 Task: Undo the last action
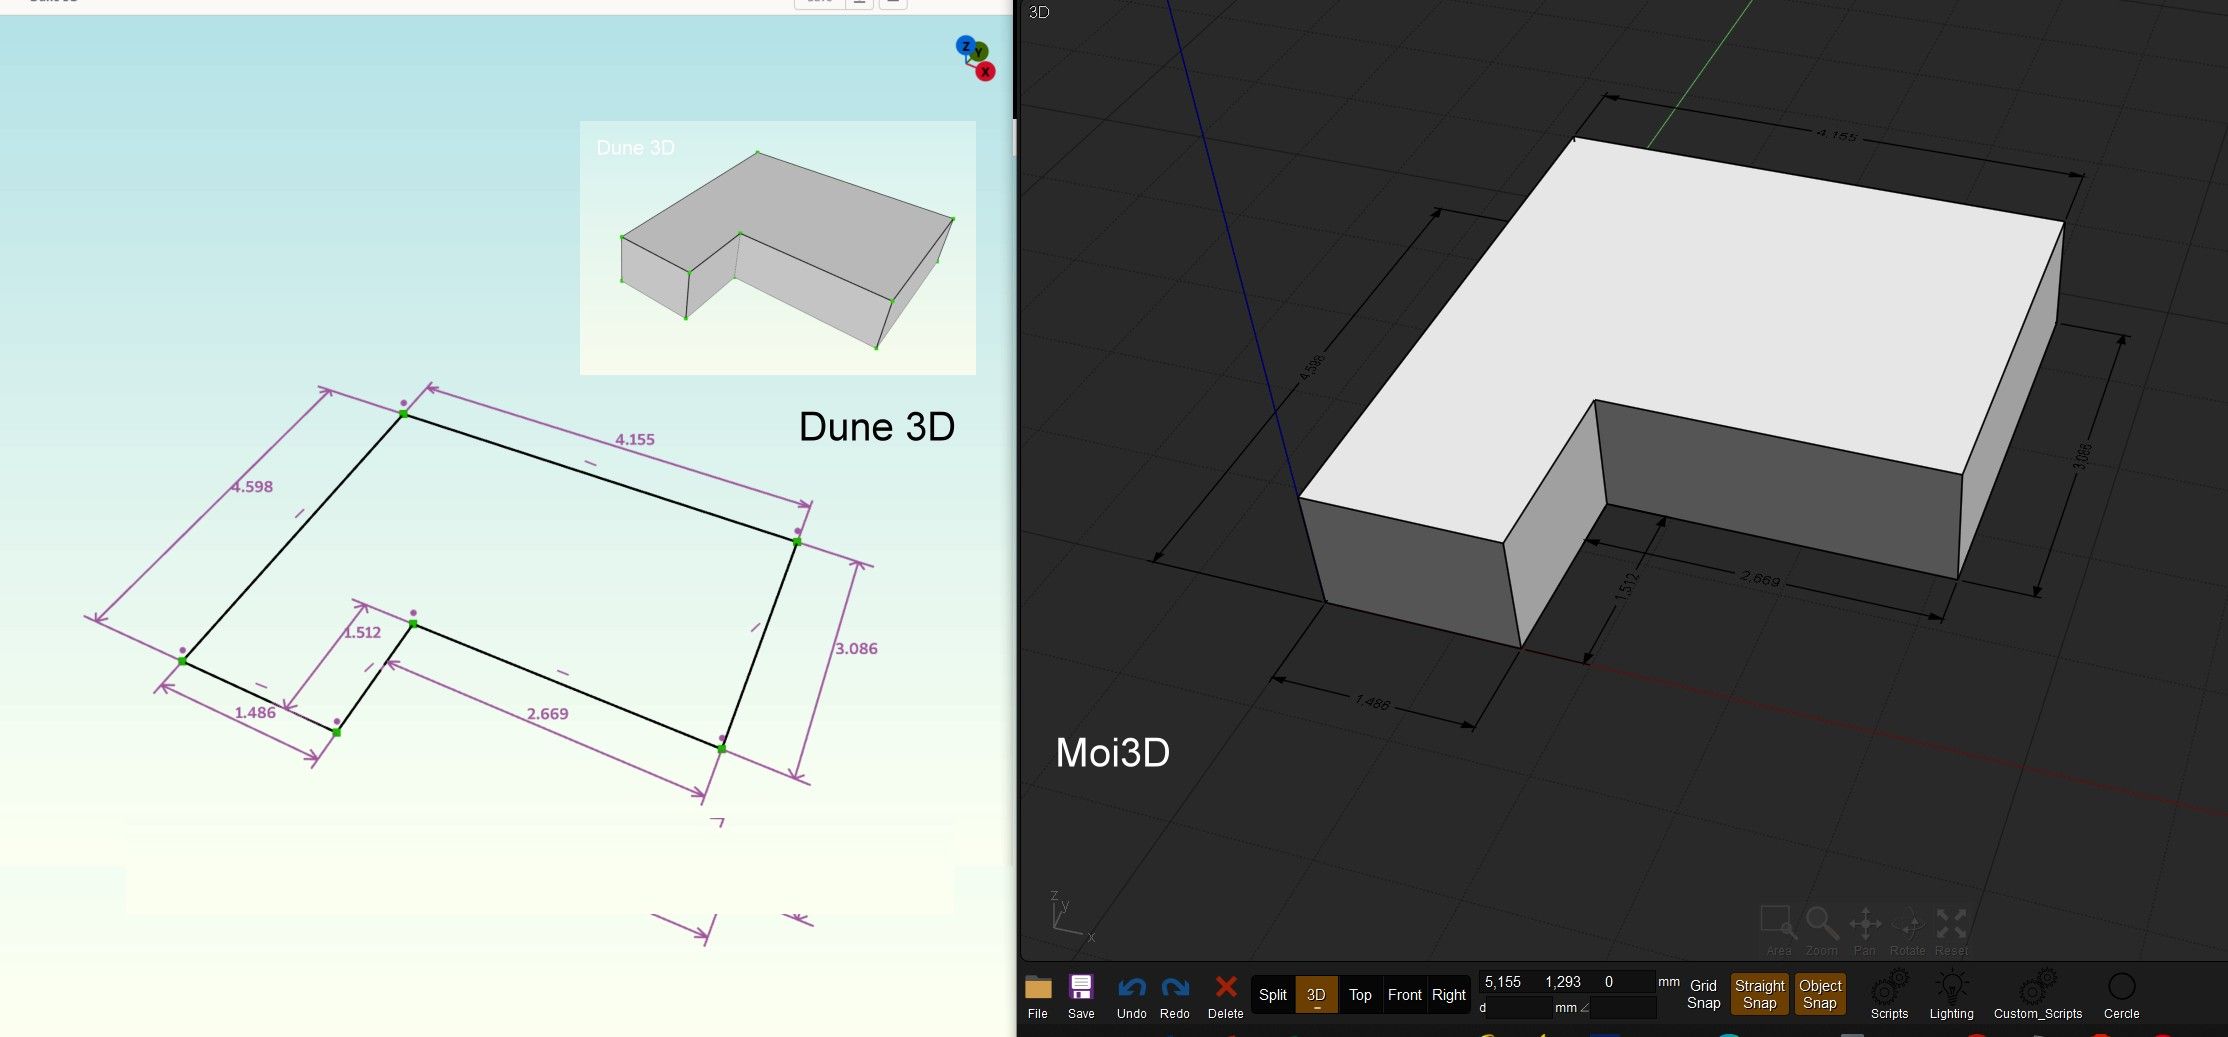pyautogui.click(x=1131, y=989)
